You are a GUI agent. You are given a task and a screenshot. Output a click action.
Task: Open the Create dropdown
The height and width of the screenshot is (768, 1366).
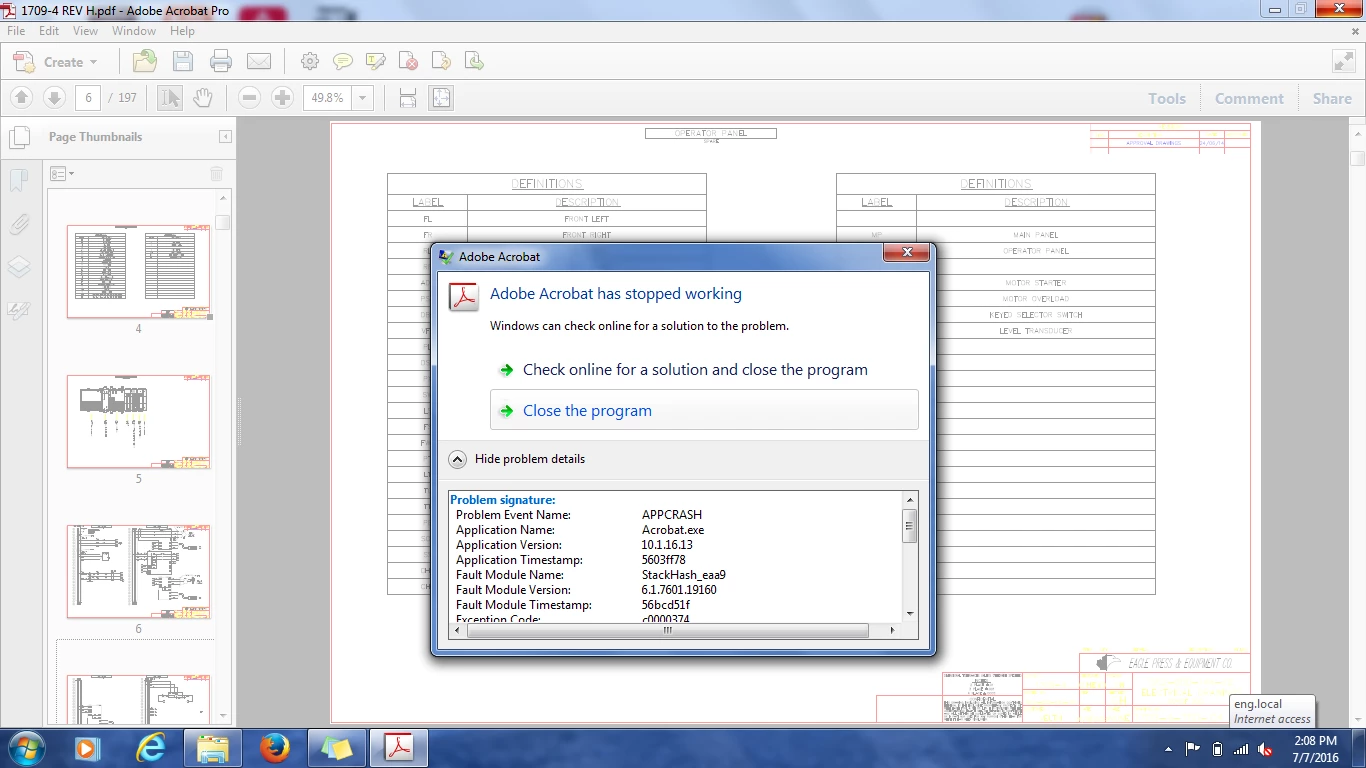coord(56,62)
